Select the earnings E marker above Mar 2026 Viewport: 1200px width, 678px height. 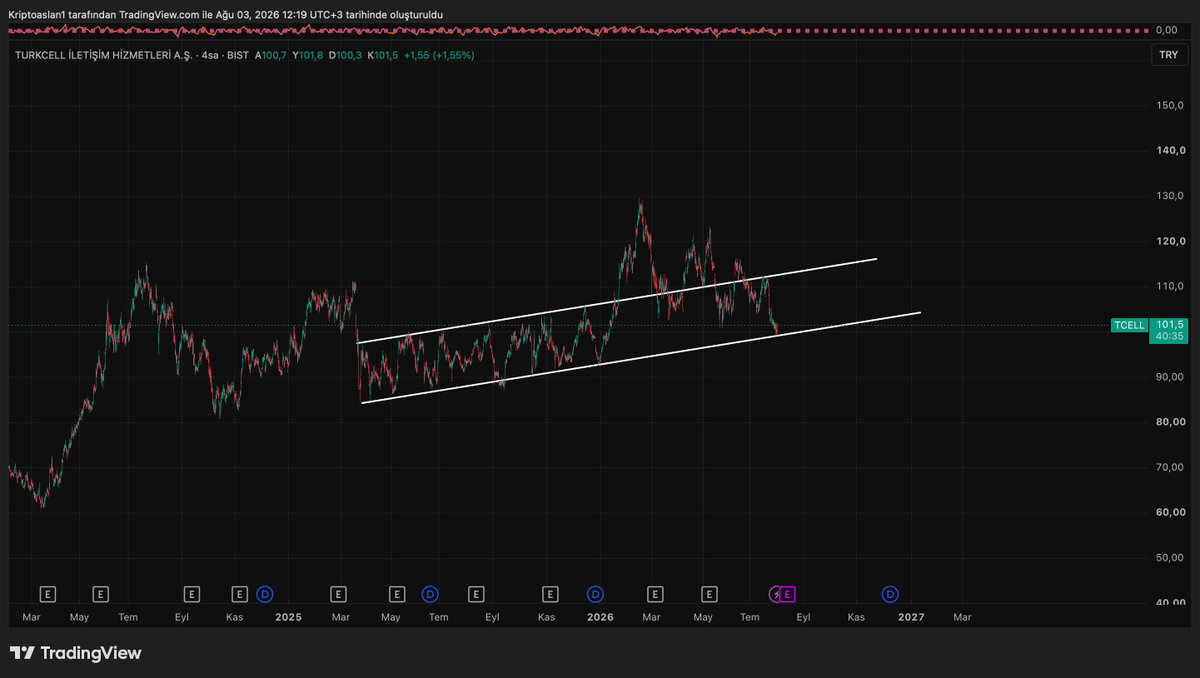(655, 594)
